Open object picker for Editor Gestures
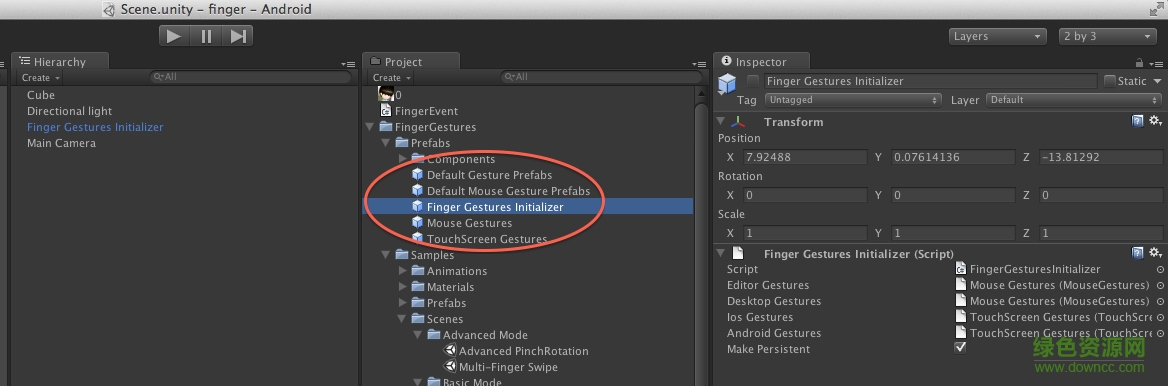Viewport: 1168px width, 386px height. pos(1161,285)
